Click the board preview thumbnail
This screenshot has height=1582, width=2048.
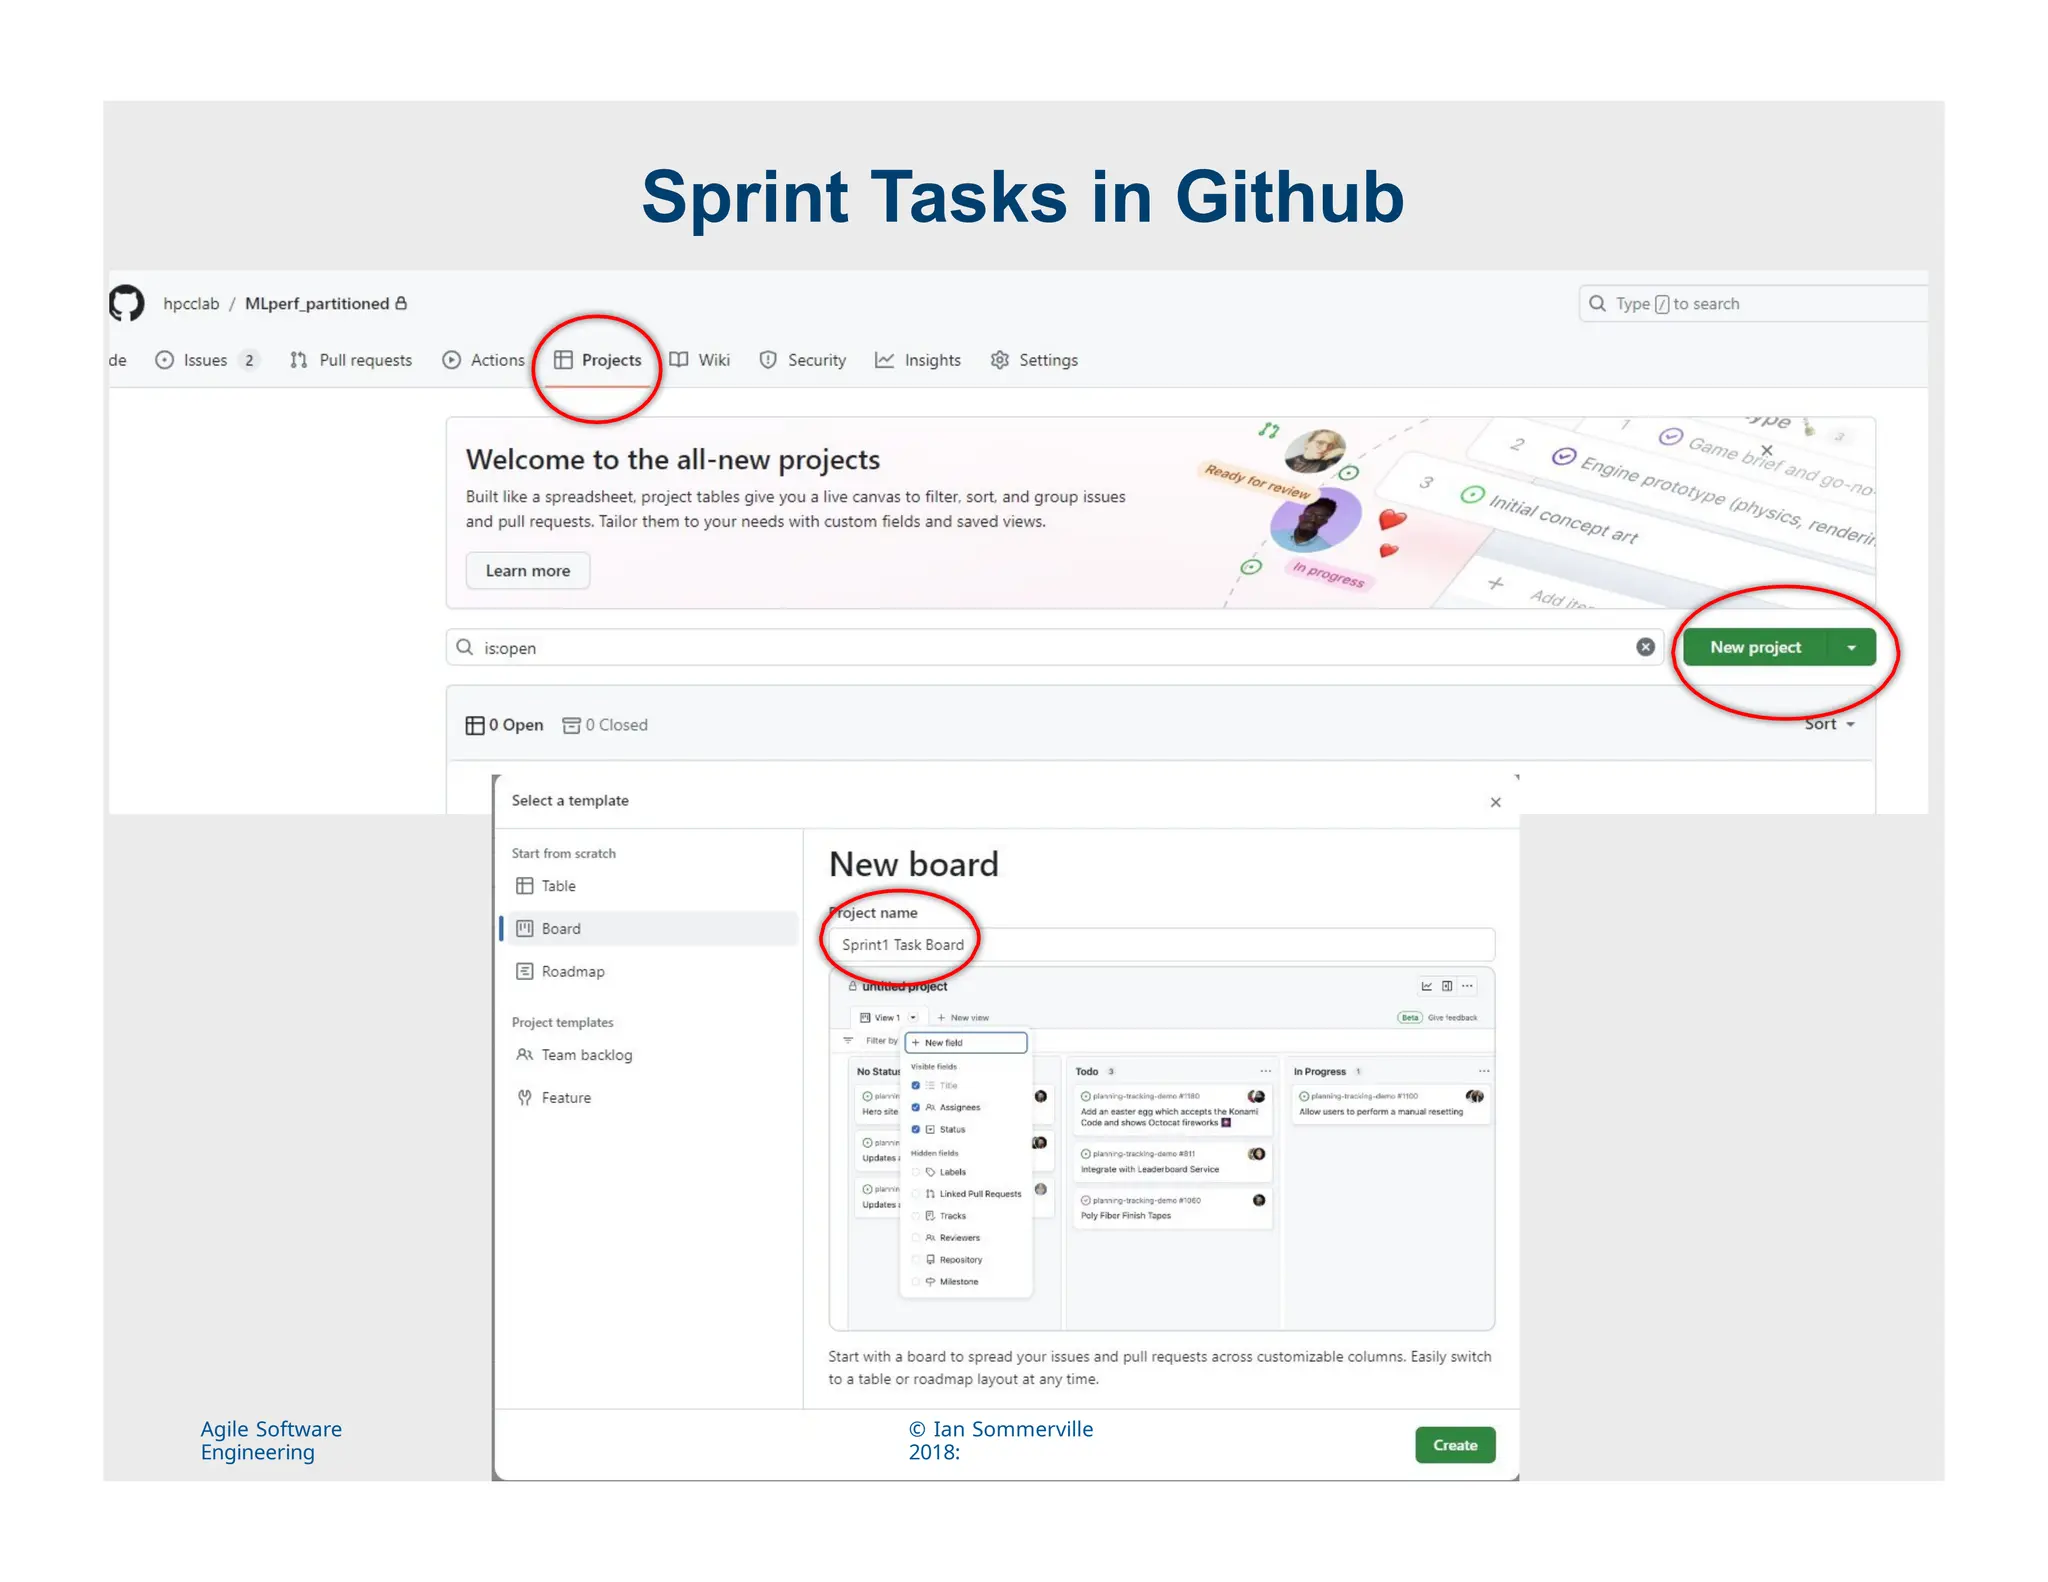[x=1162, y=1149]
